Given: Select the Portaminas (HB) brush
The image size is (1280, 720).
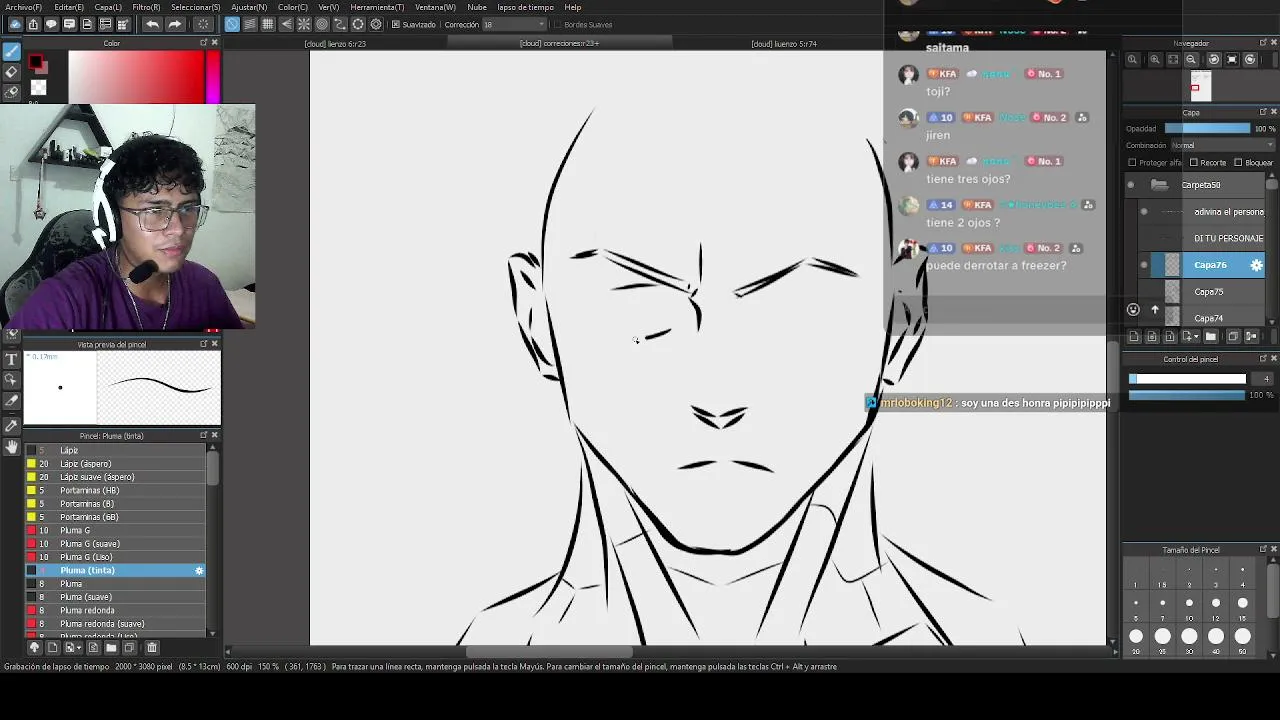Looking at the screenshot, I should coord(115,490).
